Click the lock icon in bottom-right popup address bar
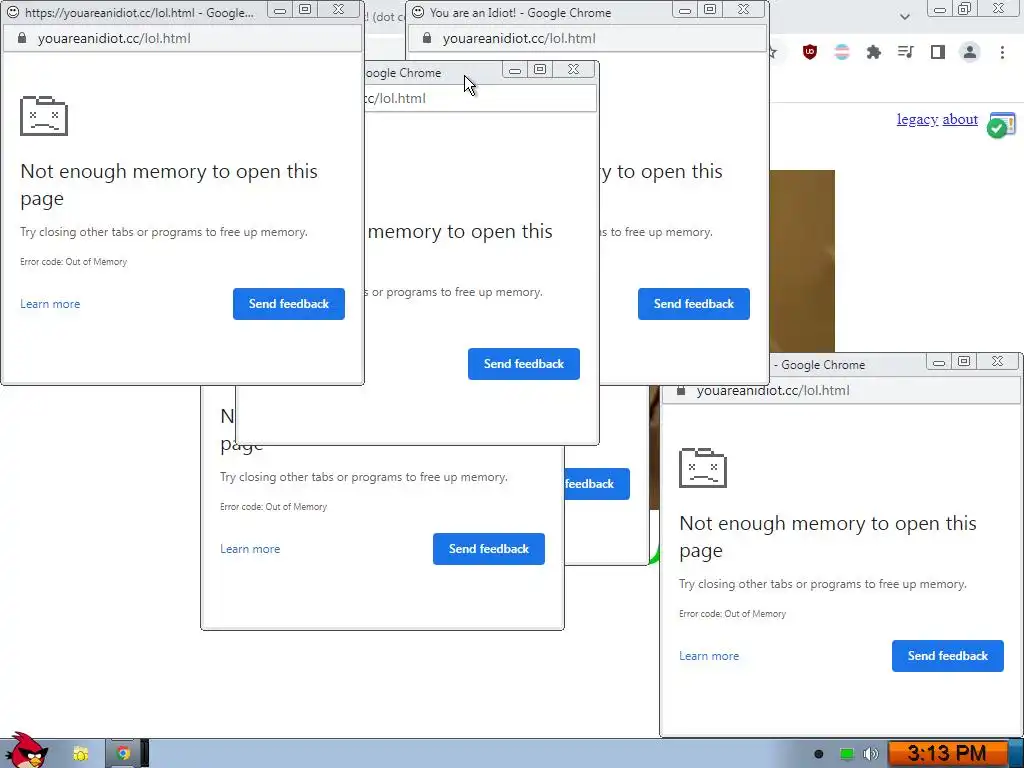 click(681, 391)
